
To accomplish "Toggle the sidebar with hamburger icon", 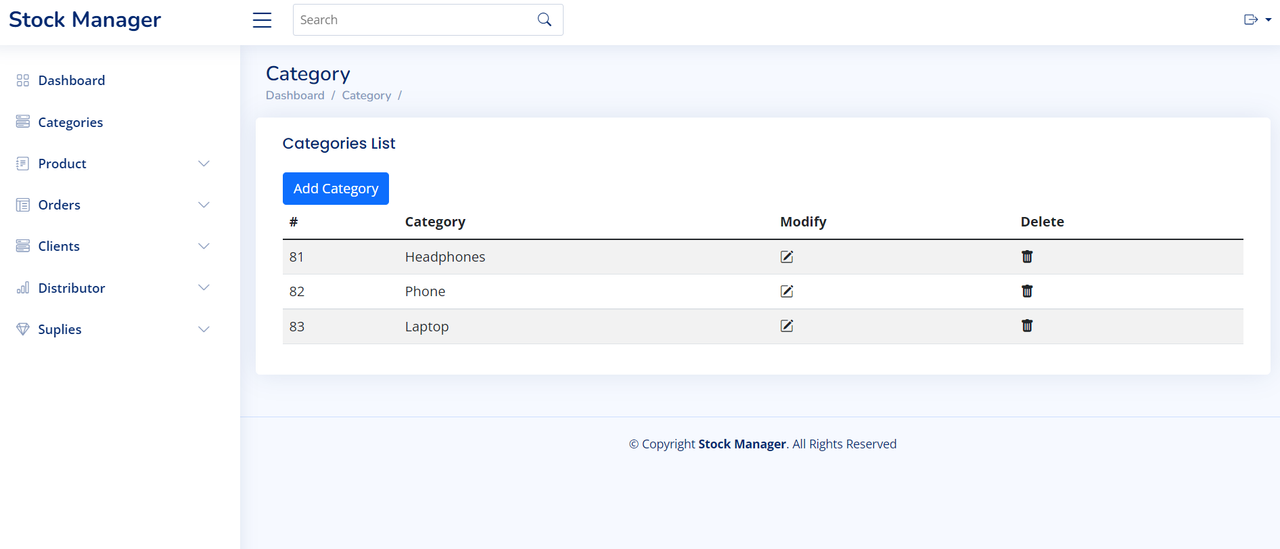I will [x=262, y=20].
